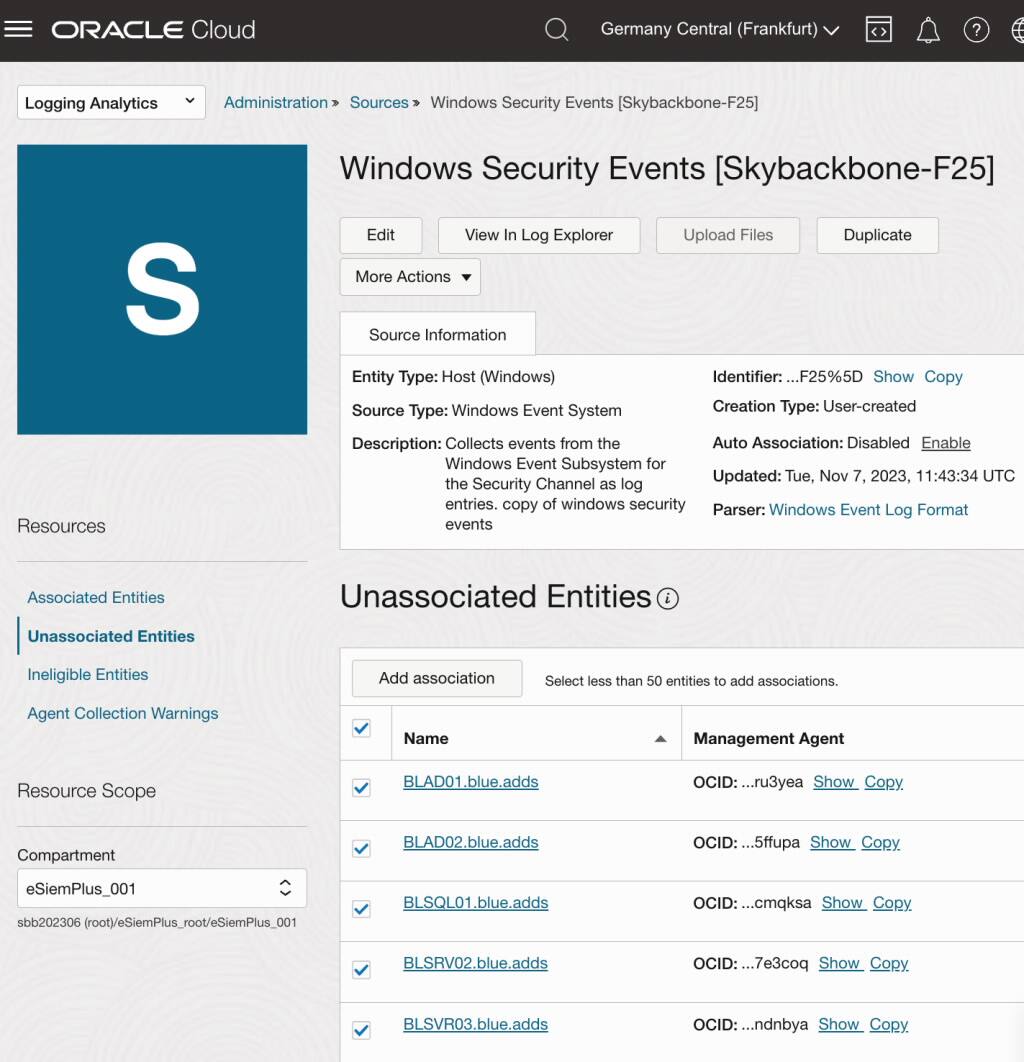Screen dimensions: 1024x1062
Task: Click the source thumbnail letter S
Action: click(x=162, y=288)
